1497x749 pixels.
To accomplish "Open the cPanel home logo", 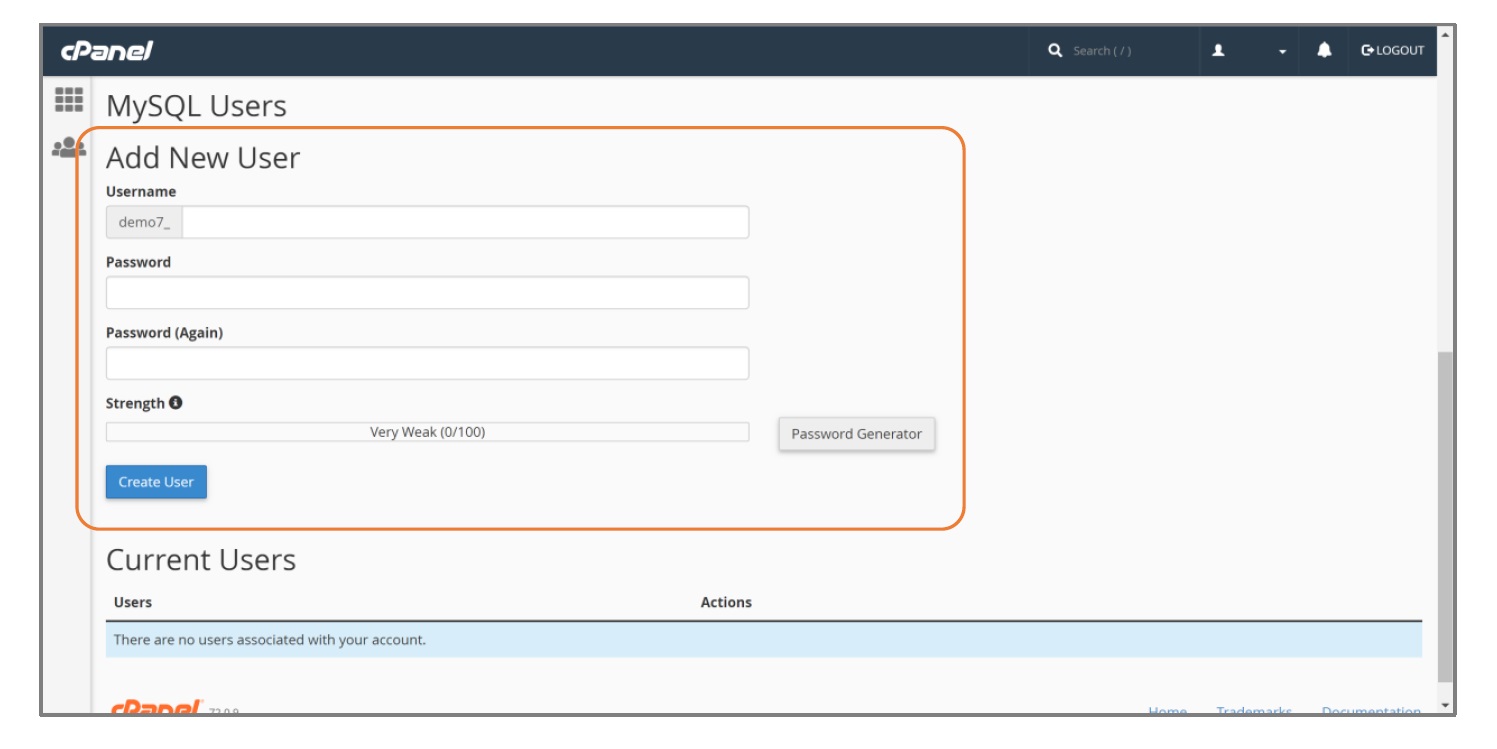I will (107, 50).
